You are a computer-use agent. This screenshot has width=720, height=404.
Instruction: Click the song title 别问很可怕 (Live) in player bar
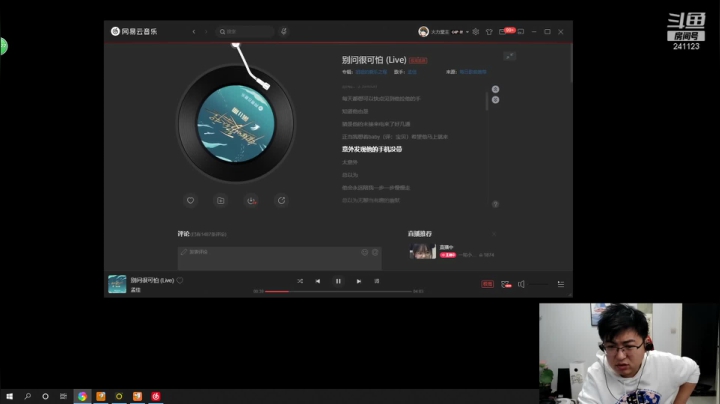(x=152, y=280)
